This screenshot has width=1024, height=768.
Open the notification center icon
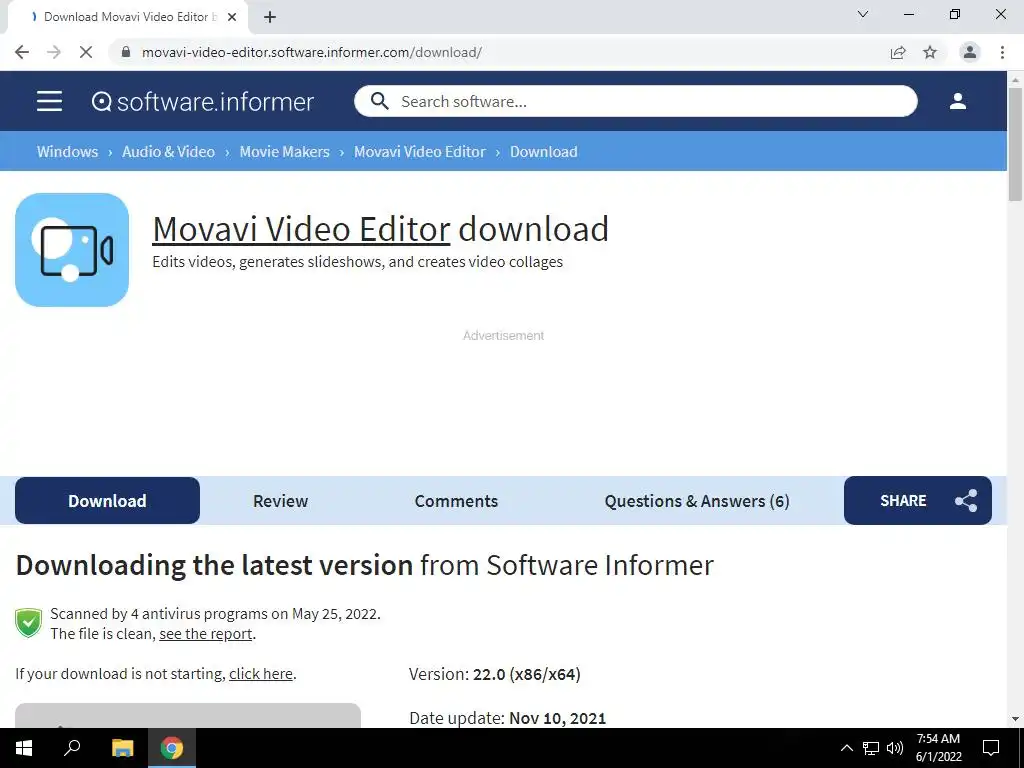click(991, 748)
